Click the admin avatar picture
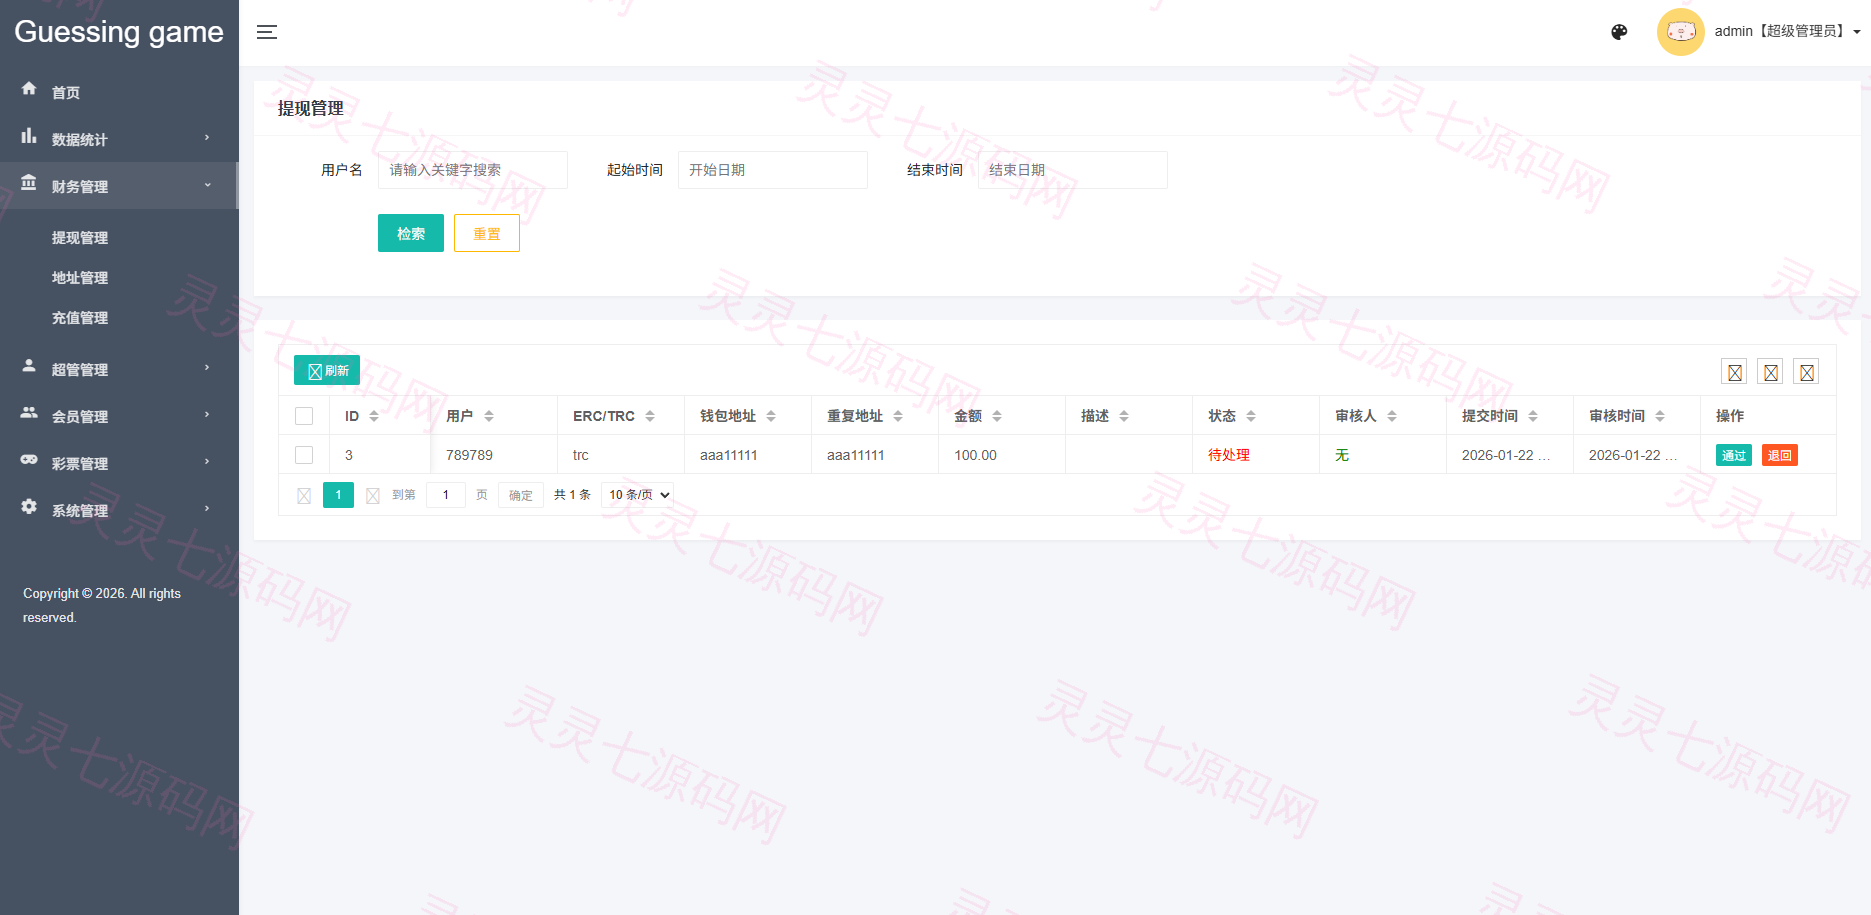 [1681, 32]
